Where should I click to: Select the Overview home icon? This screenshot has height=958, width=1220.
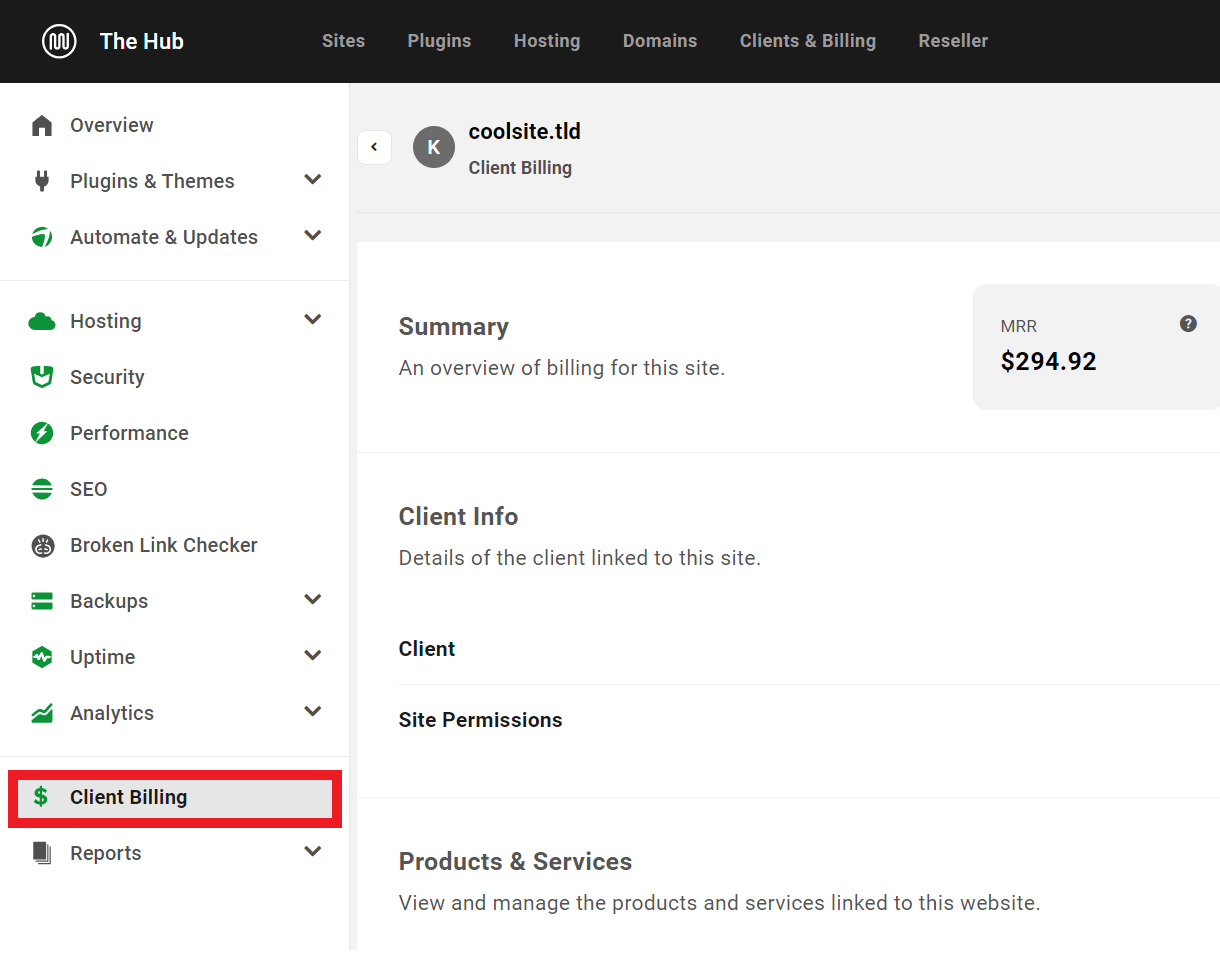point(41,124)
